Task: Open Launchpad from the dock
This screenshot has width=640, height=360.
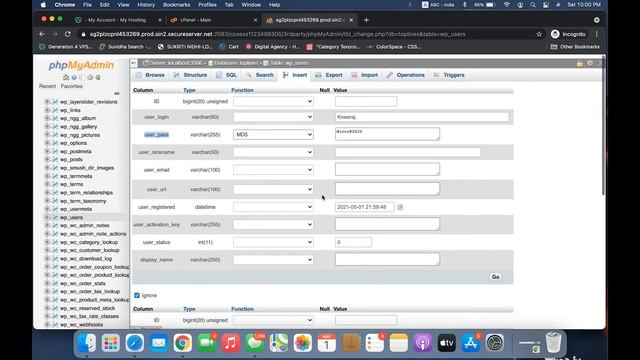Action: tap(111, 343)
